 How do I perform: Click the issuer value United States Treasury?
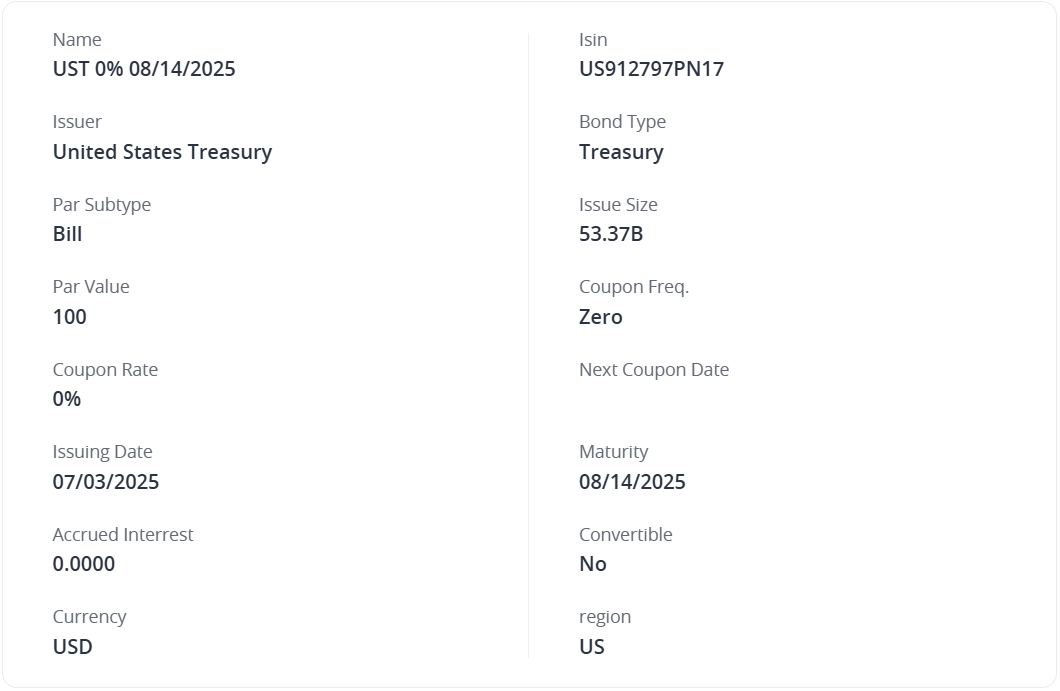[x=162, y=152]
